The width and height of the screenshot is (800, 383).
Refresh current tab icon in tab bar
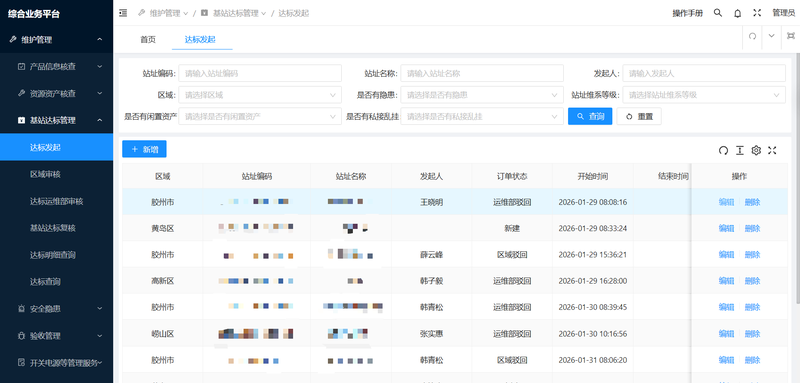pos(752,36)
